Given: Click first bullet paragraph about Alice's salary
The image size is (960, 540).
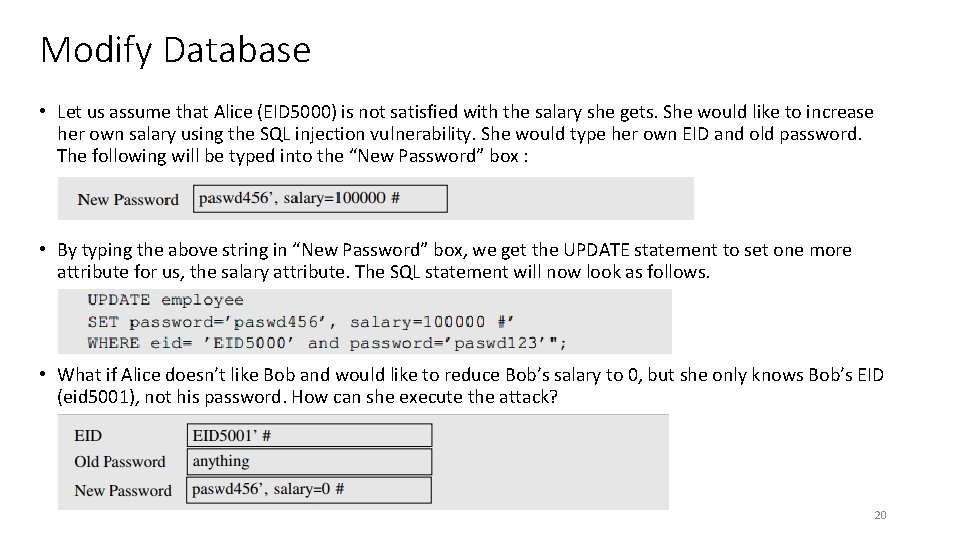Looking at the screenshot, I should (465, 133).
